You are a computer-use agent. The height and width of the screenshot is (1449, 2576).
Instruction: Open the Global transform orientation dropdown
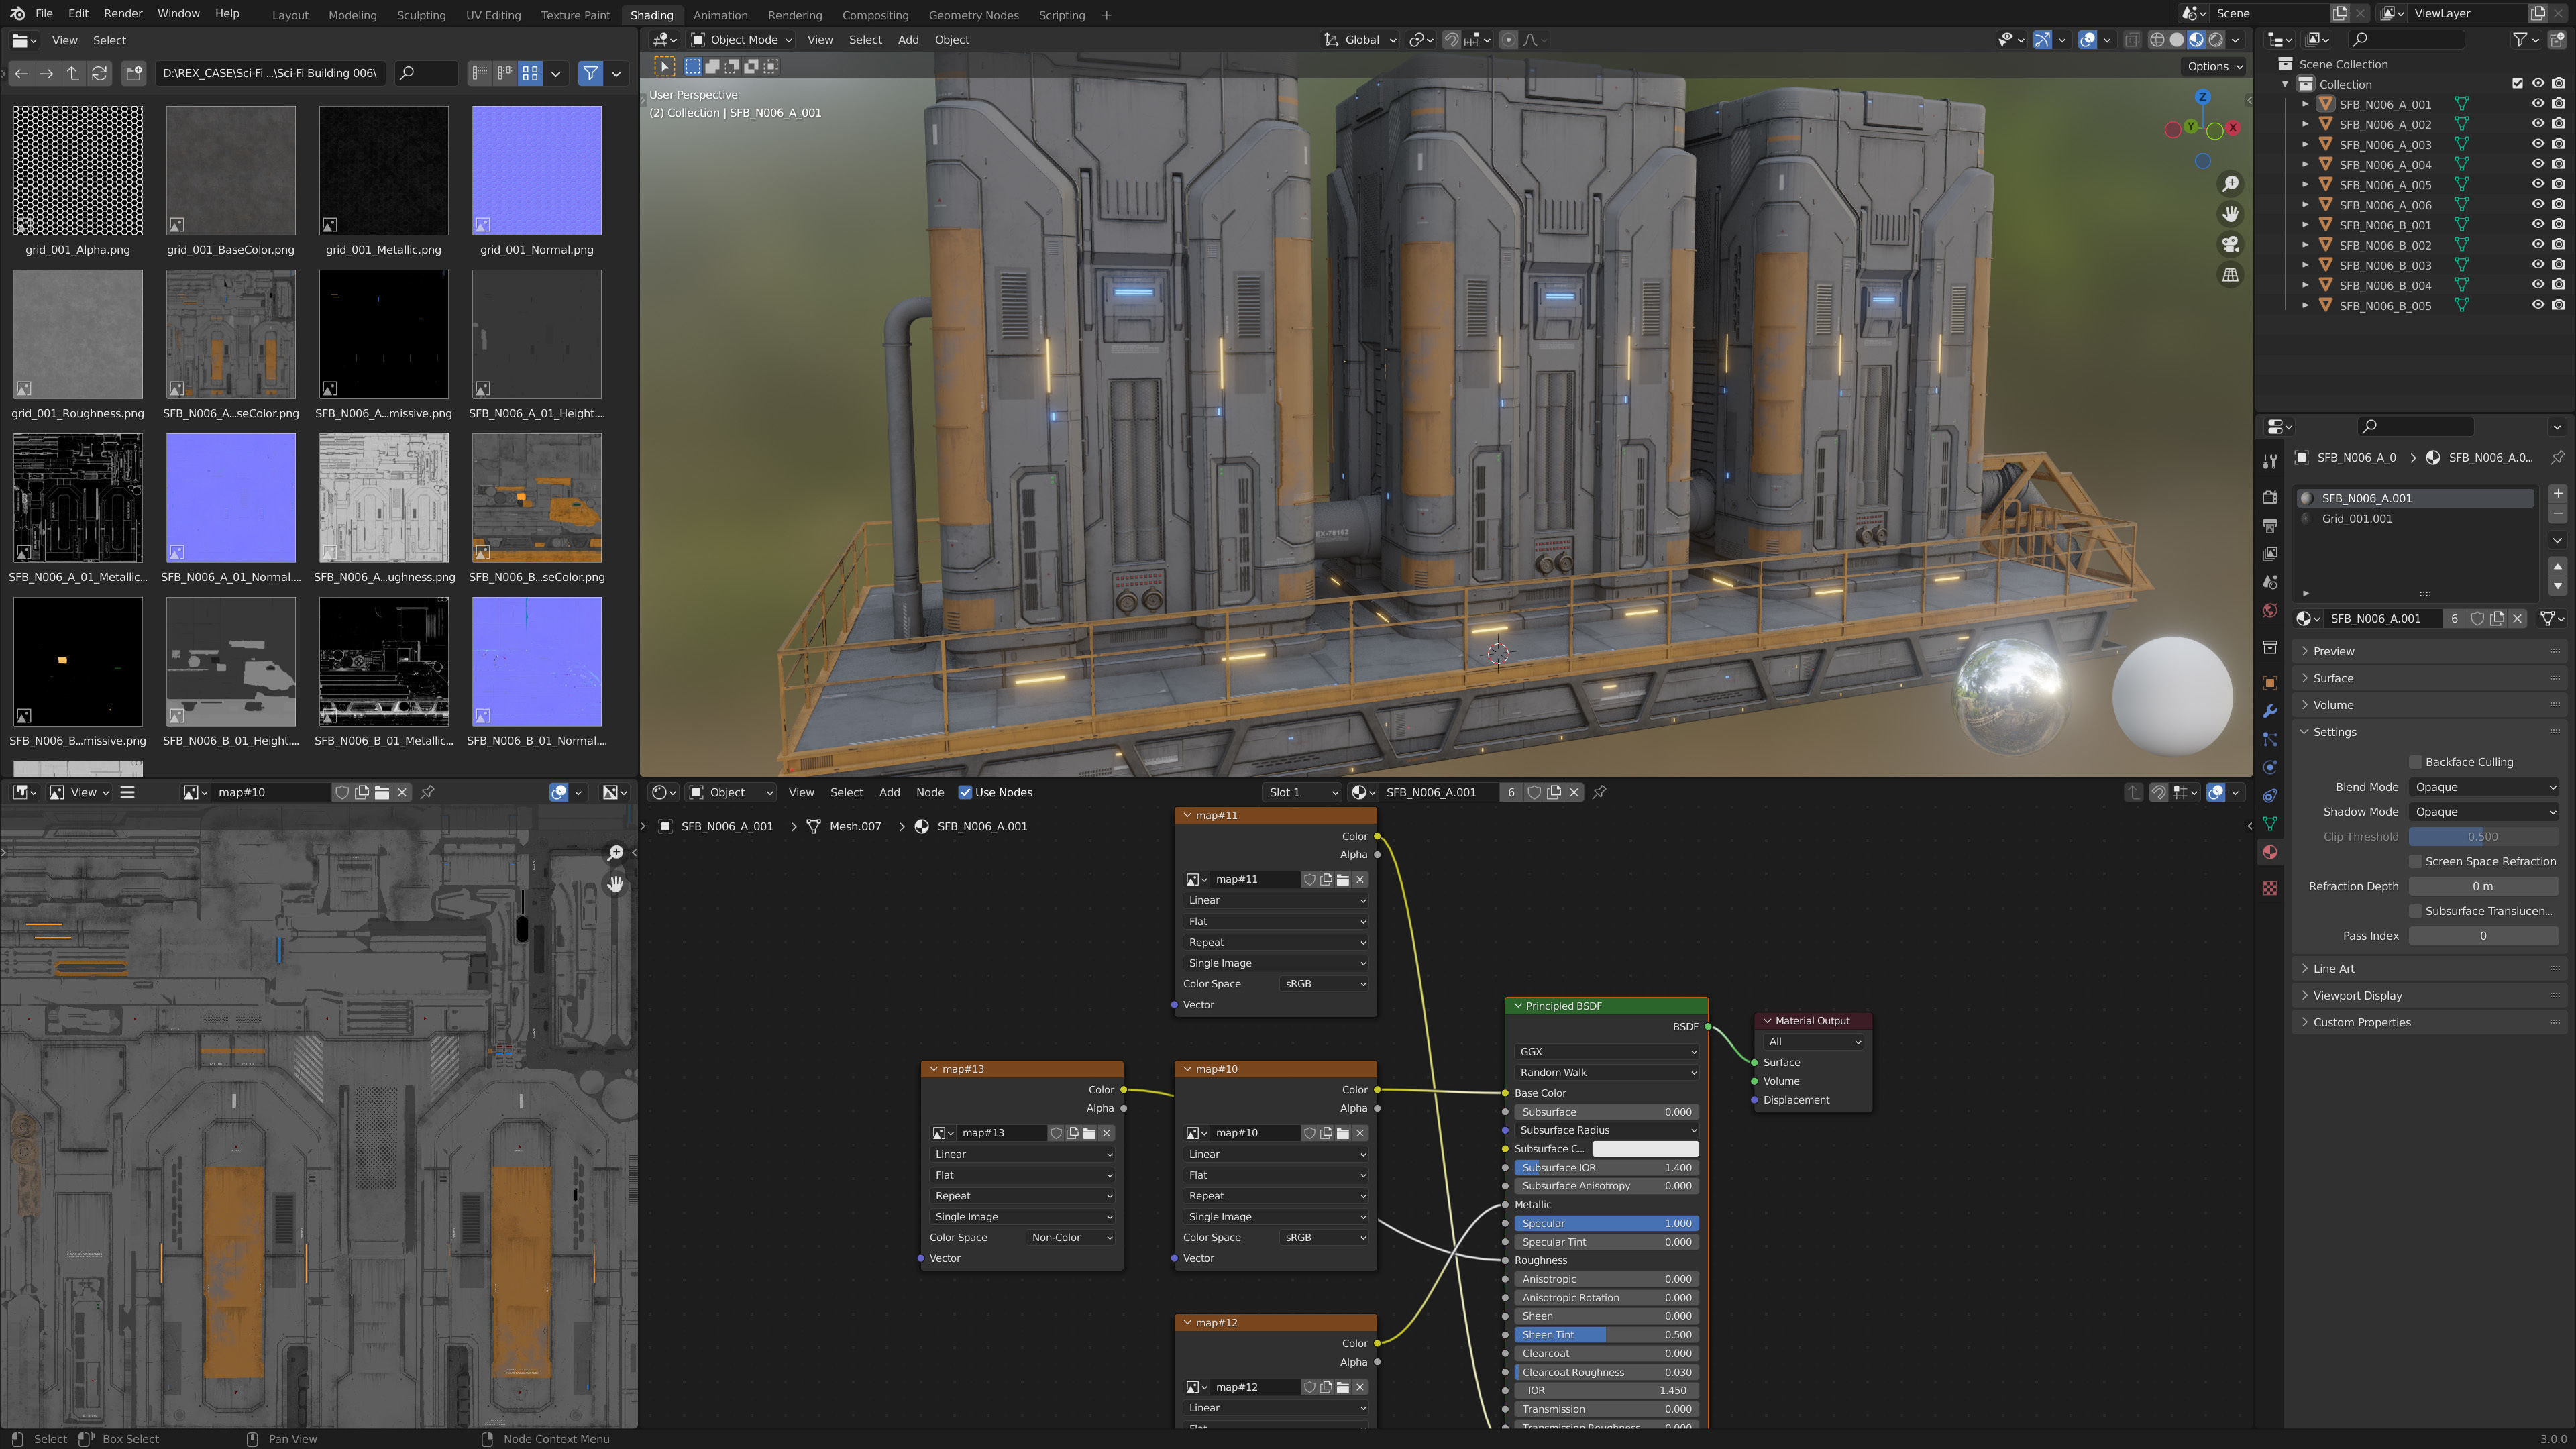pyautogui.click(x=1359, y=40)
